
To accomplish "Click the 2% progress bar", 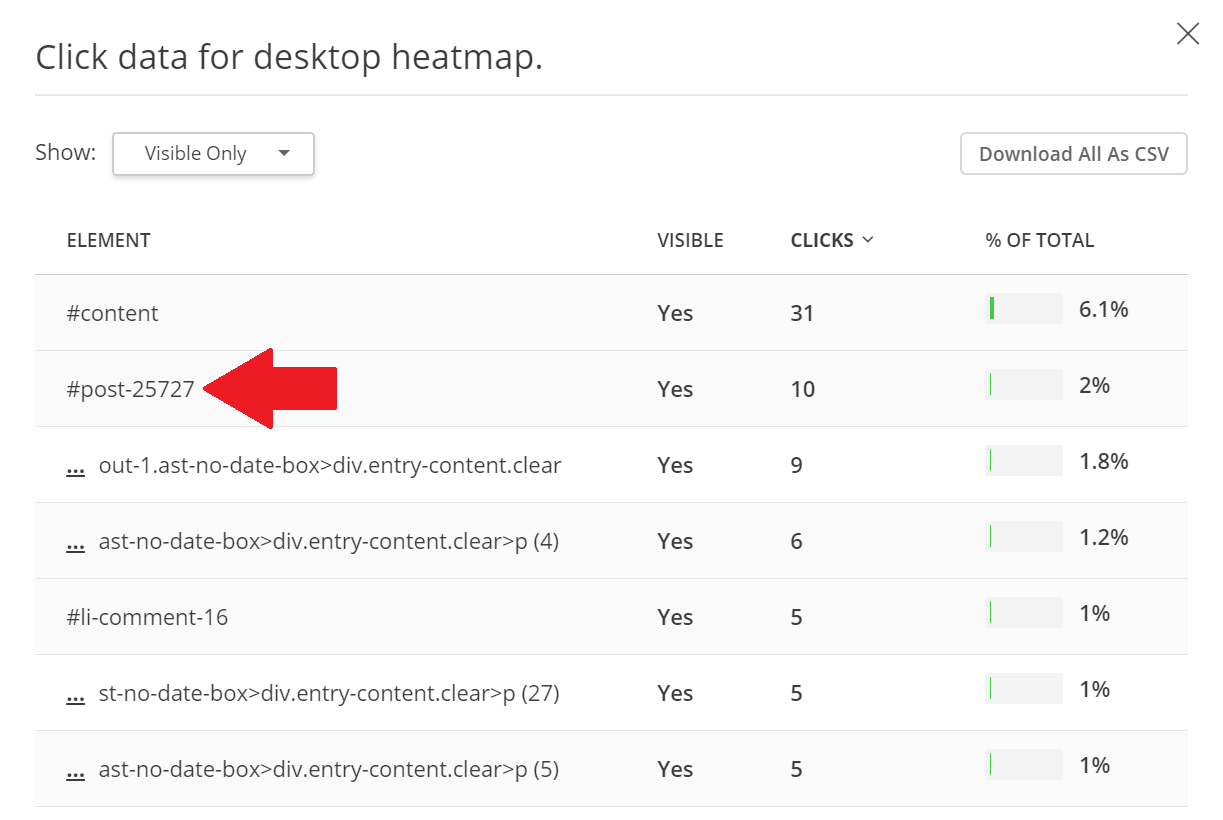I will 1023,385.
